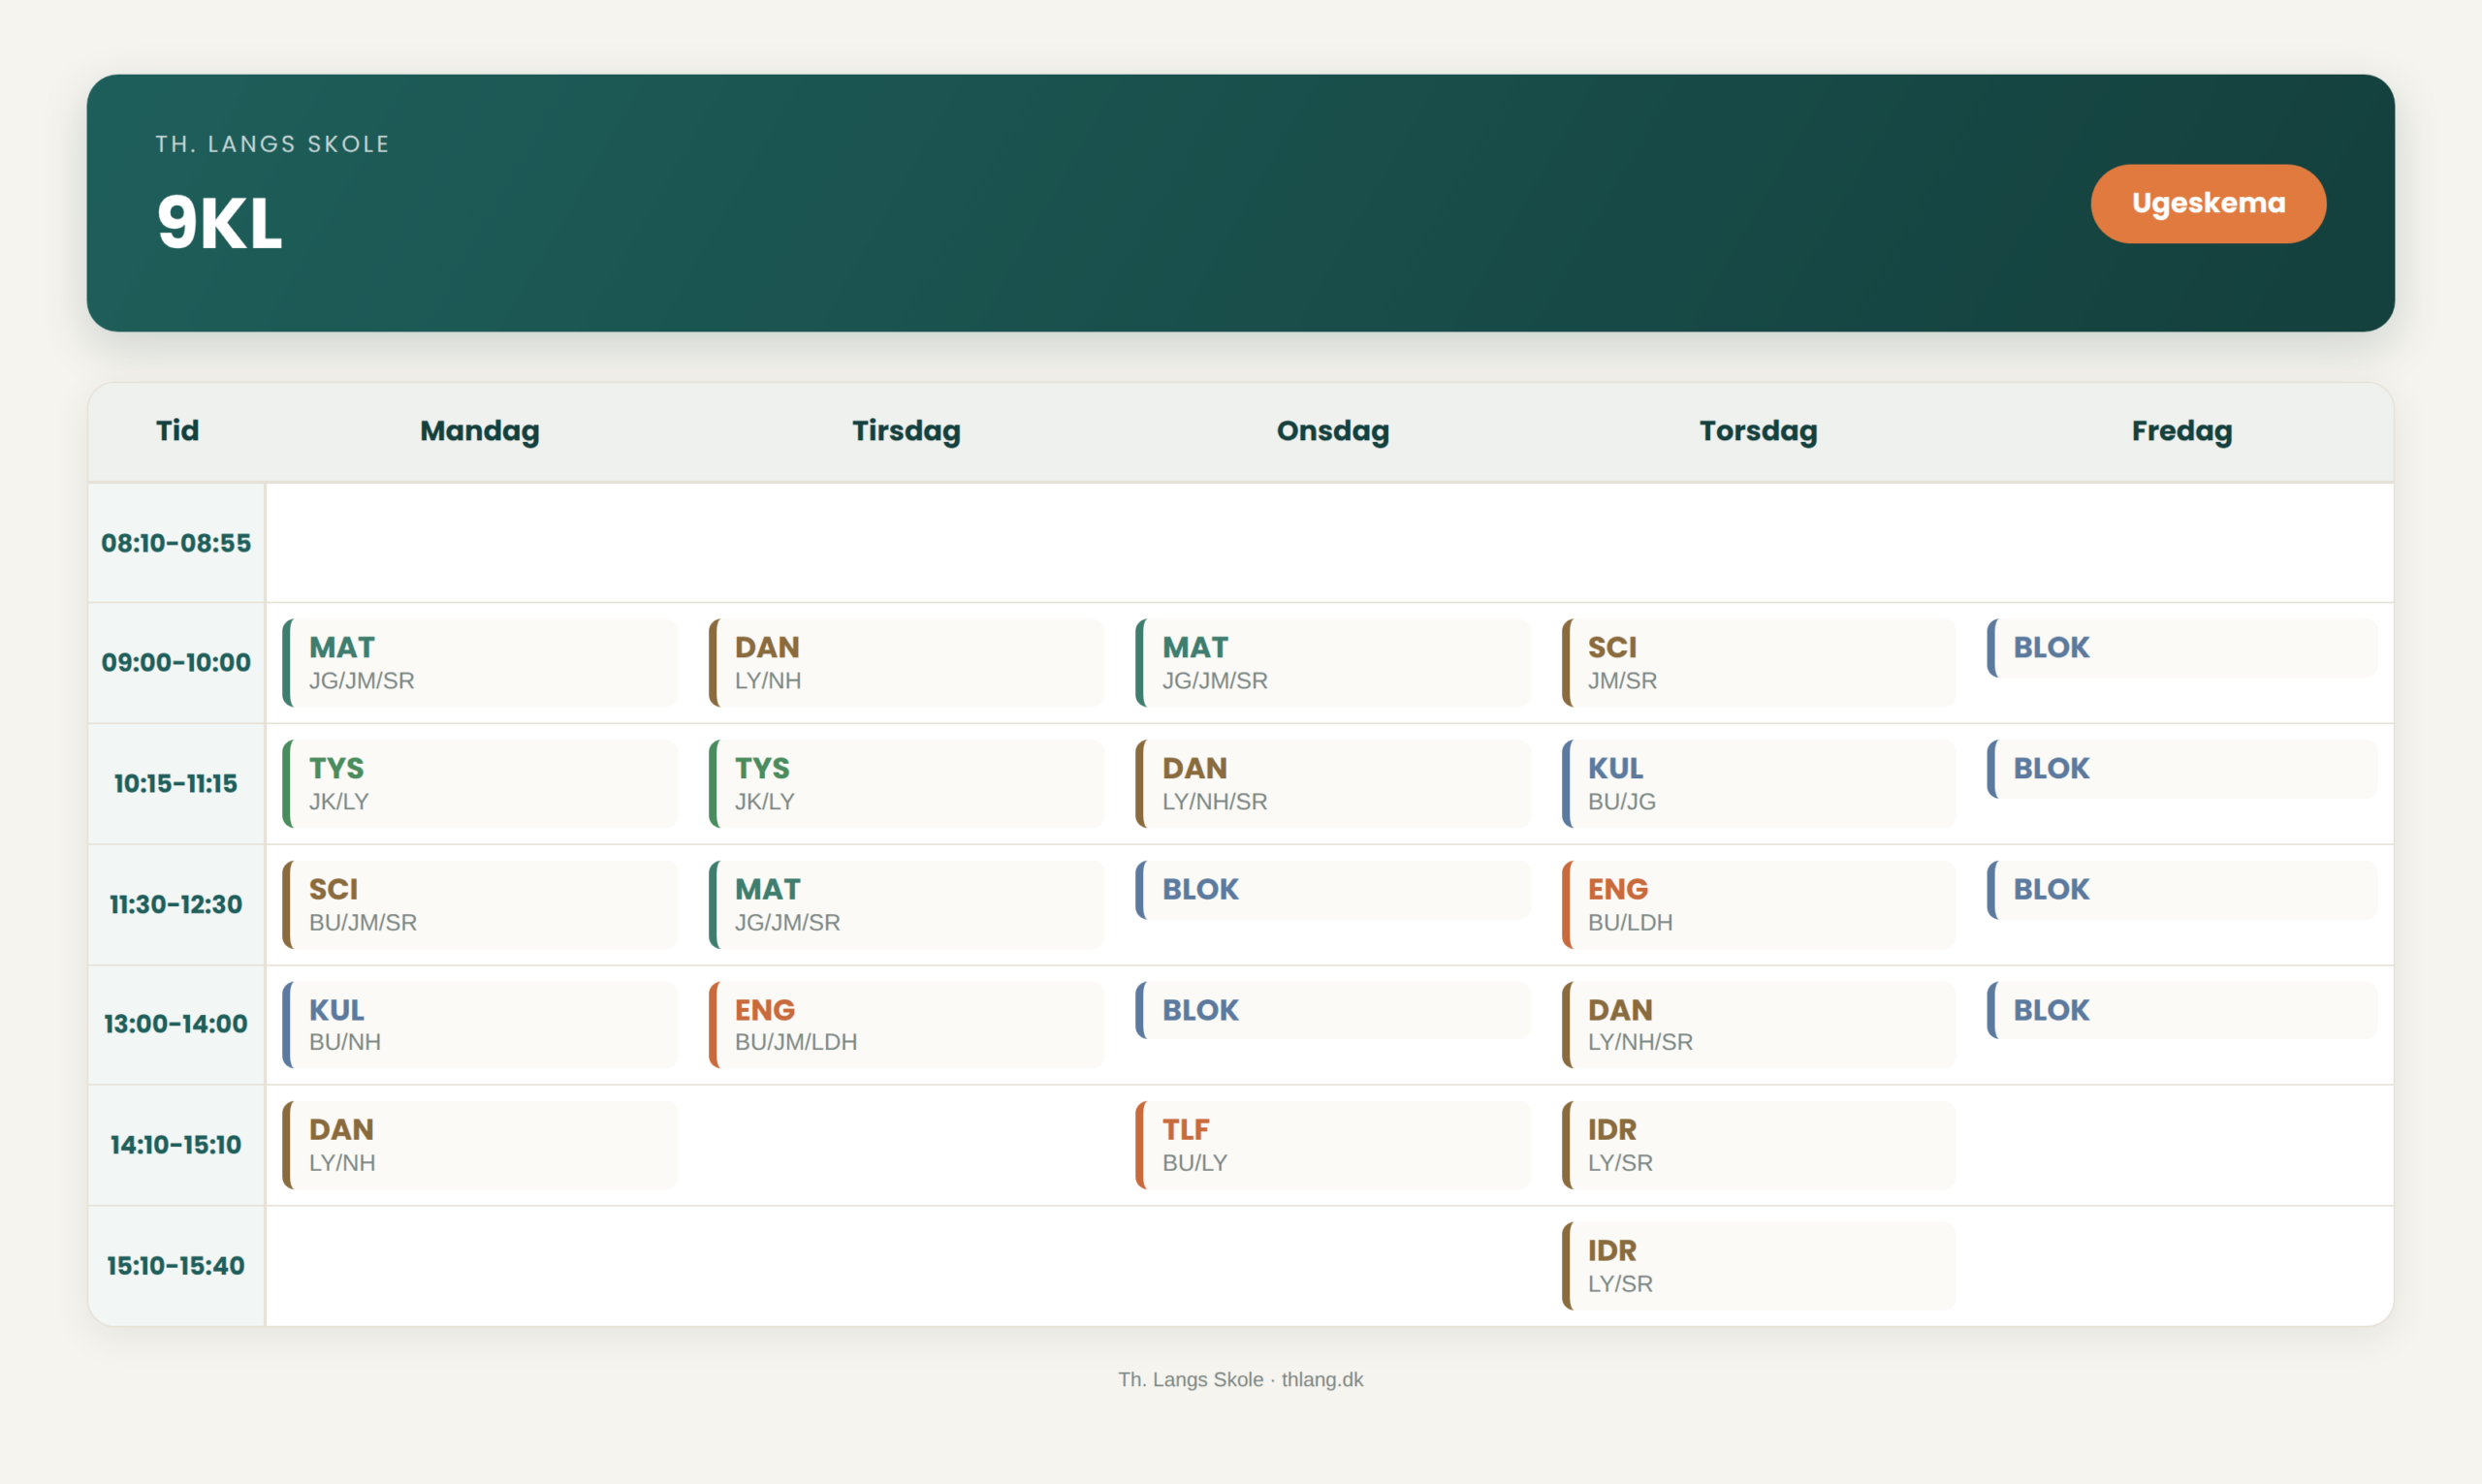Select Monday TYS lesson JK/LY
Image resolution: width=2482 pixels, height=1484 pixels.
click(x=480, y=783)
